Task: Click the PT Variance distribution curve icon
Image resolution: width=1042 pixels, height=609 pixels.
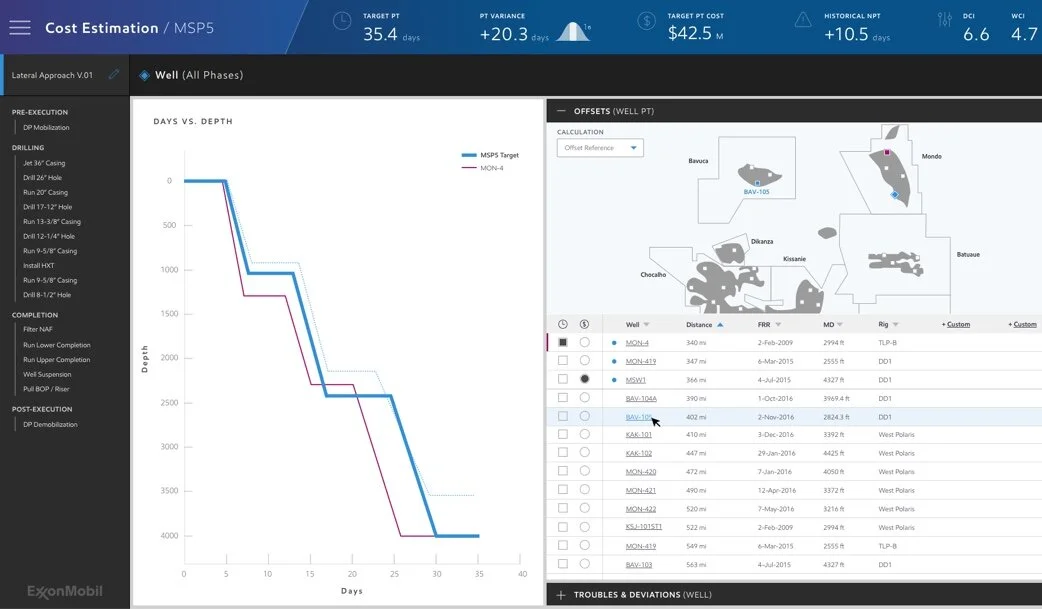Action: coord(572,32)
